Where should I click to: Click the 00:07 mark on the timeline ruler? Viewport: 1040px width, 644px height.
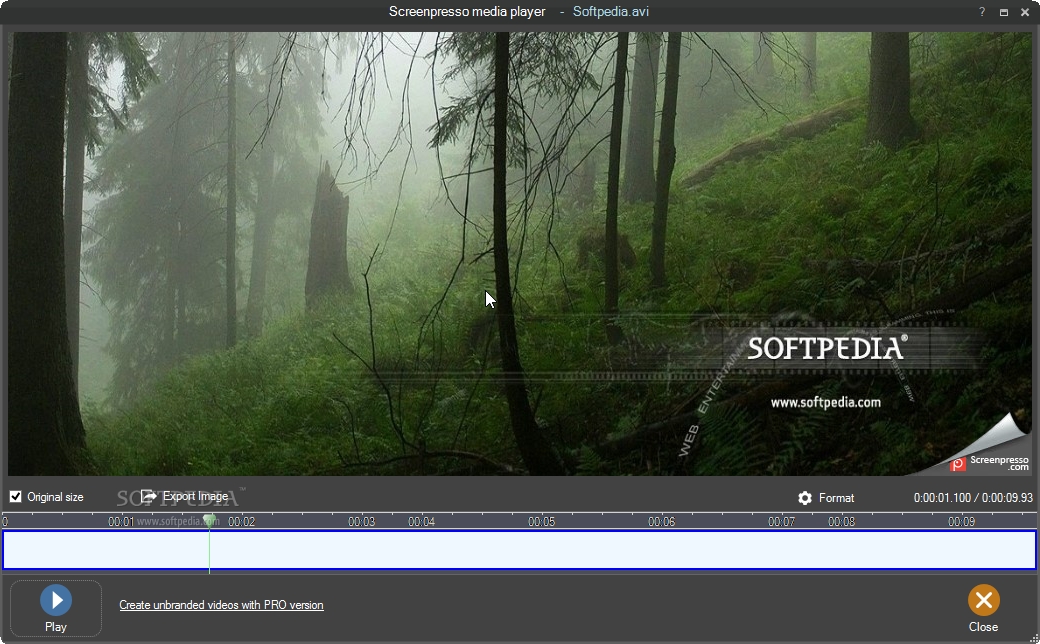[x=781, y=522]
